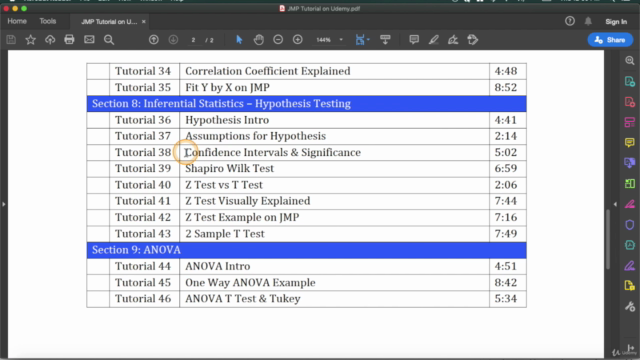Viewport: 640px width, 360px height.
Task: Click the scrolling mode icon
Action: point(385,40)
